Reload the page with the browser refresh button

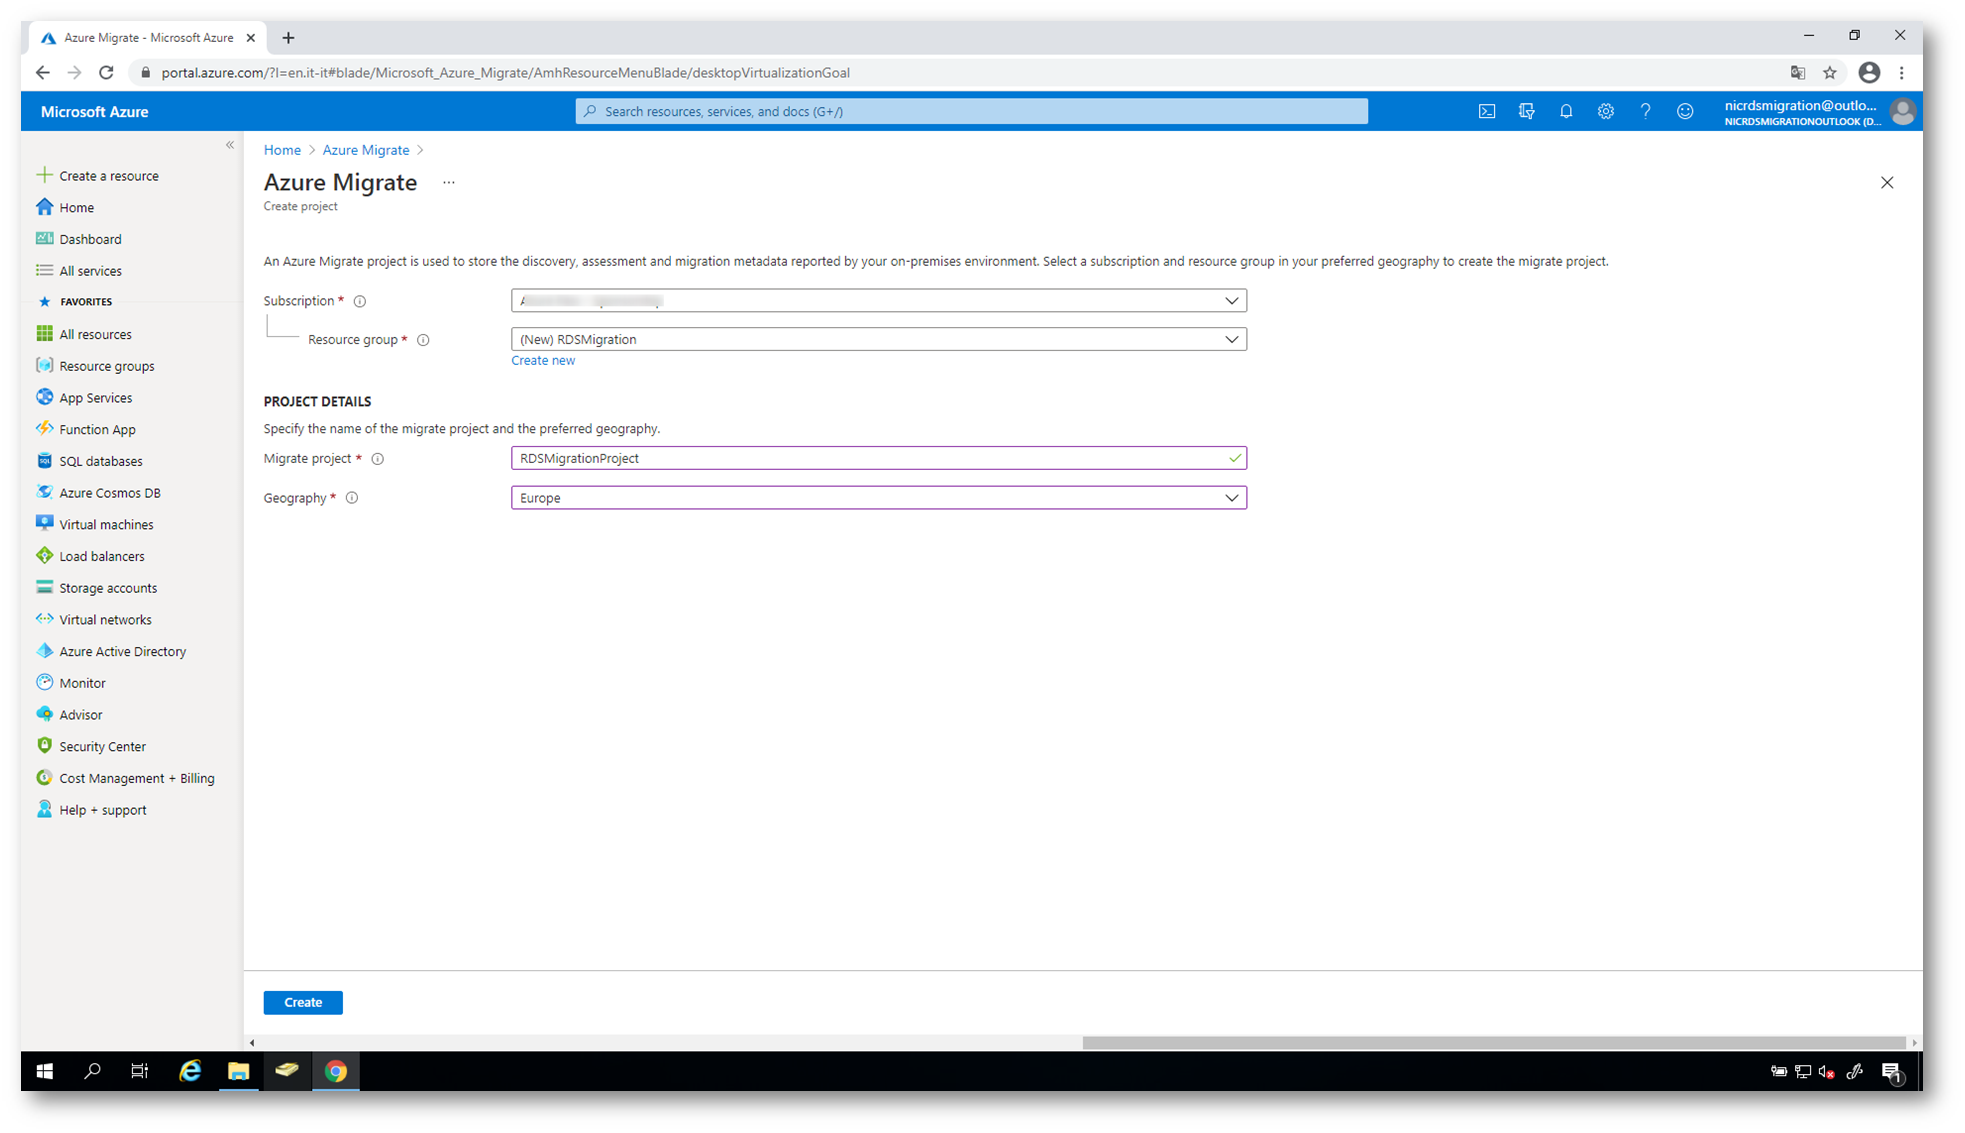coord(106,72)
